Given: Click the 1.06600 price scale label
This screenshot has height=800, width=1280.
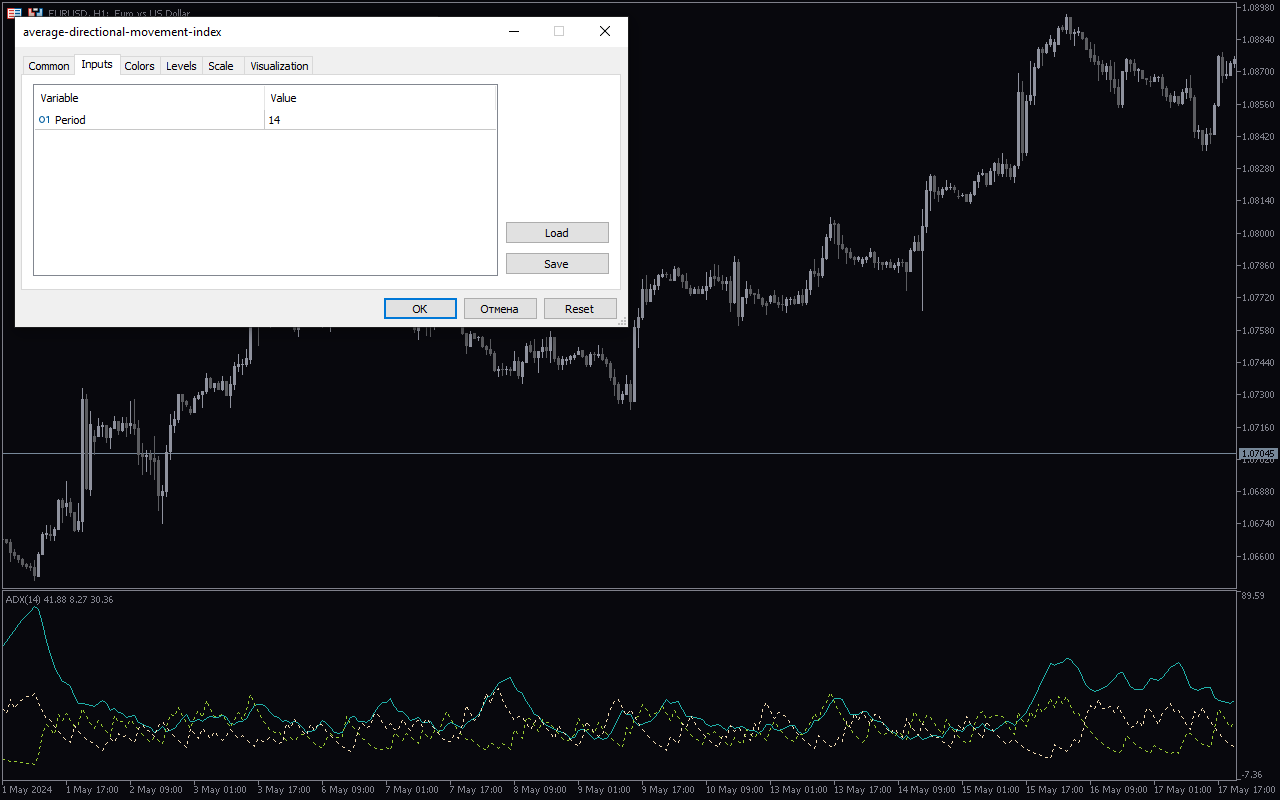Looking at the screenshot, I should [x=1257, y=556].
